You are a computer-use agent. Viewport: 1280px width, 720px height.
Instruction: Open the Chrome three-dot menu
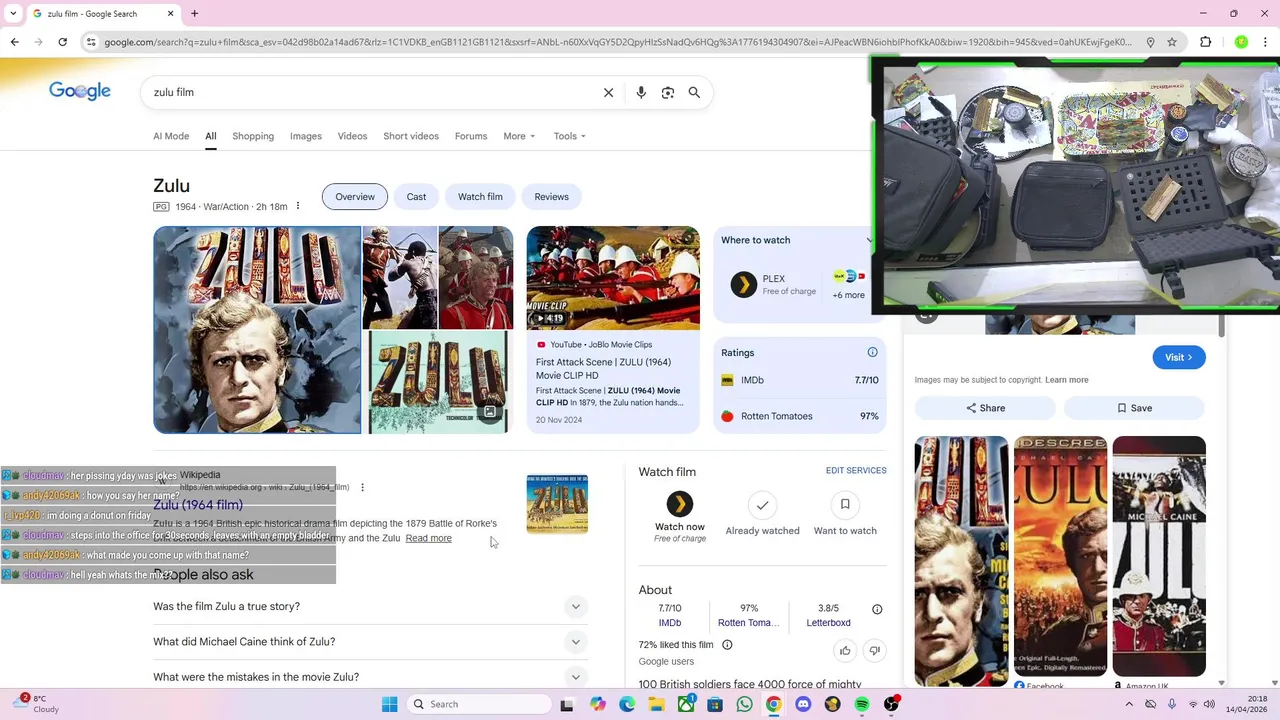(x=1266, y=42)
